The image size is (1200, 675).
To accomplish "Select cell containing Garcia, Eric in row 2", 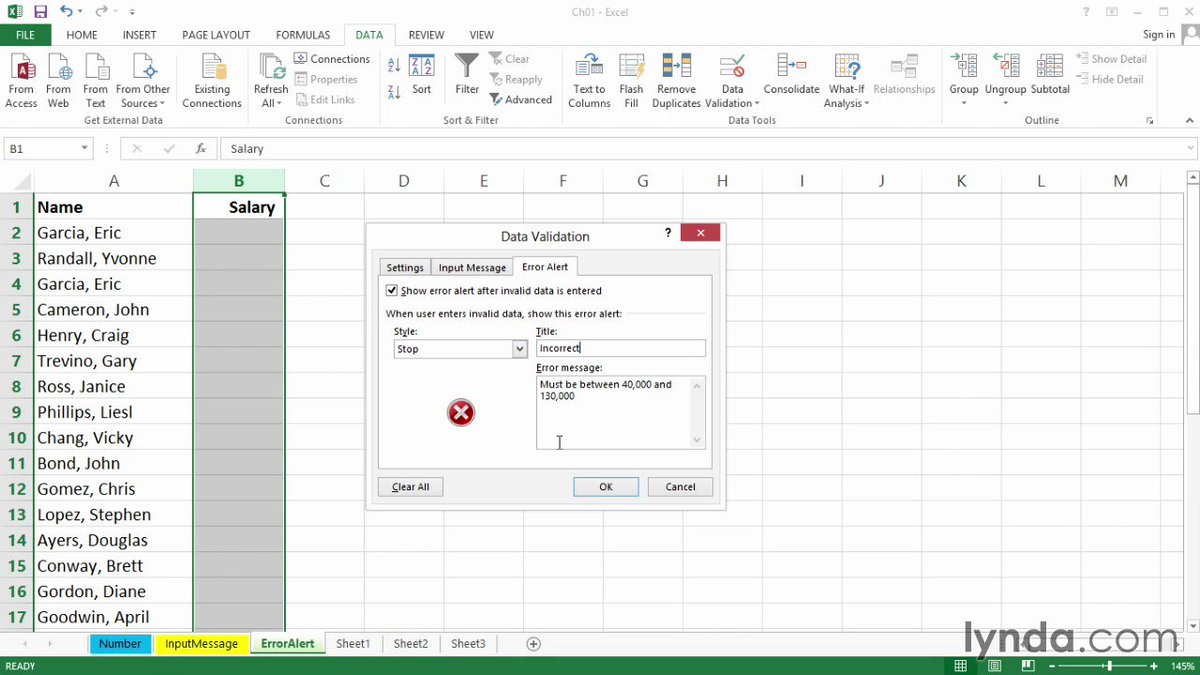I will tap(113, 233).
